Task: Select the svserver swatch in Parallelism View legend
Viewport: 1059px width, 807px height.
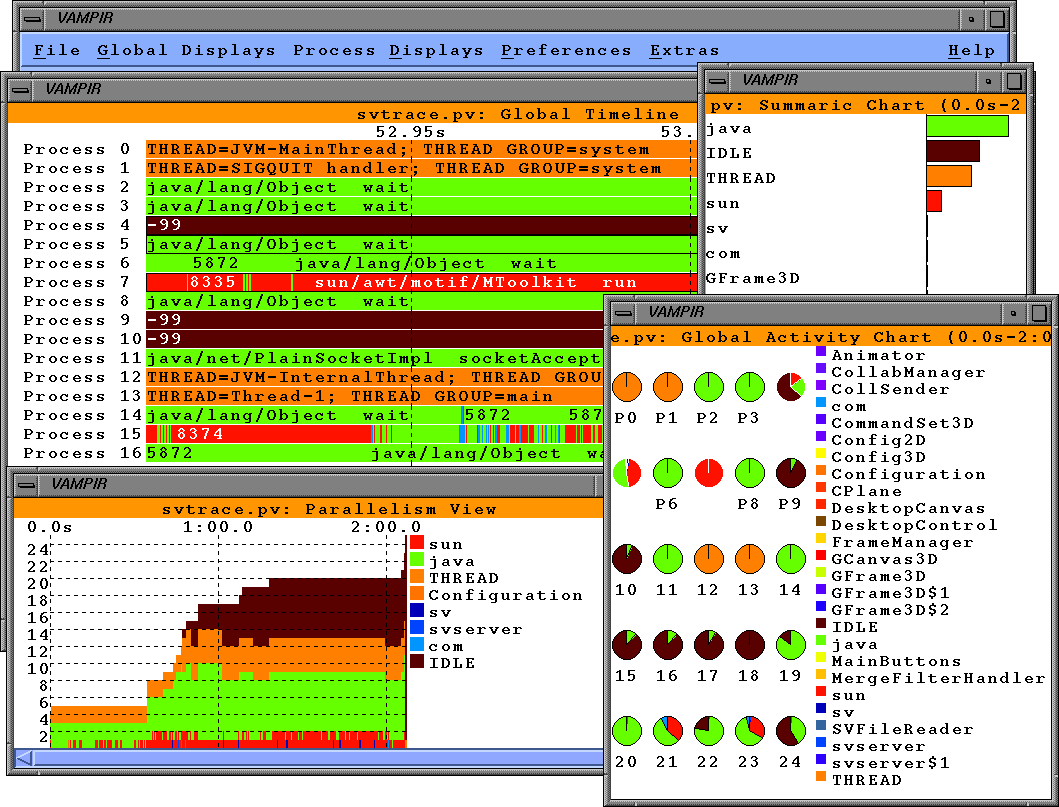Action: [x=417, y=627]
